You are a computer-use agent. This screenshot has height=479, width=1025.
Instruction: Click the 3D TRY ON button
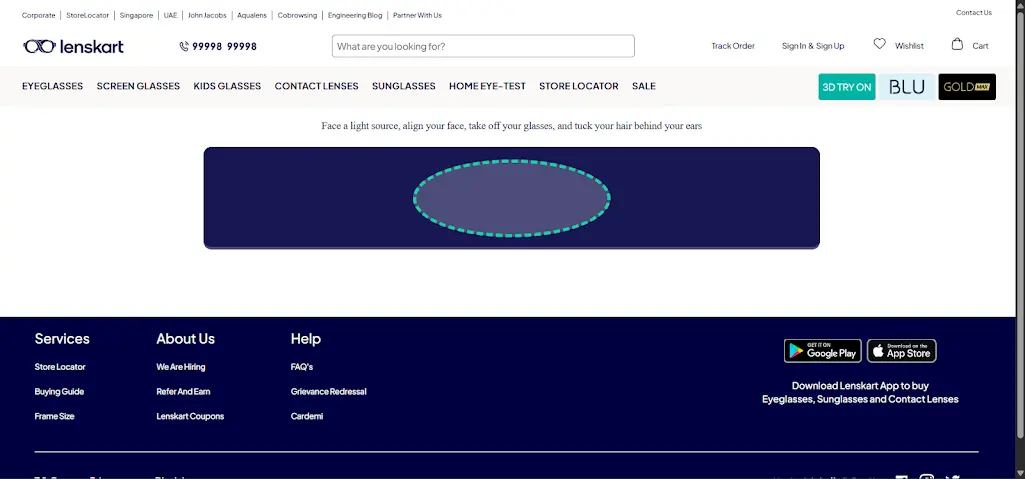(847, 87)
